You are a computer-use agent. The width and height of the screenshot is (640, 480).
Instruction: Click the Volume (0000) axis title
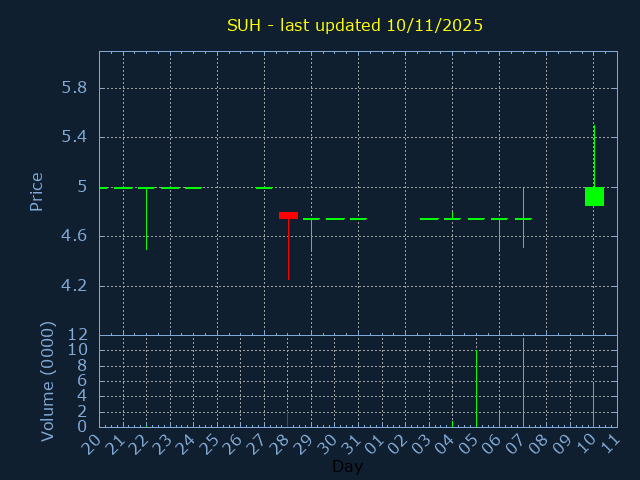(47, 381)
